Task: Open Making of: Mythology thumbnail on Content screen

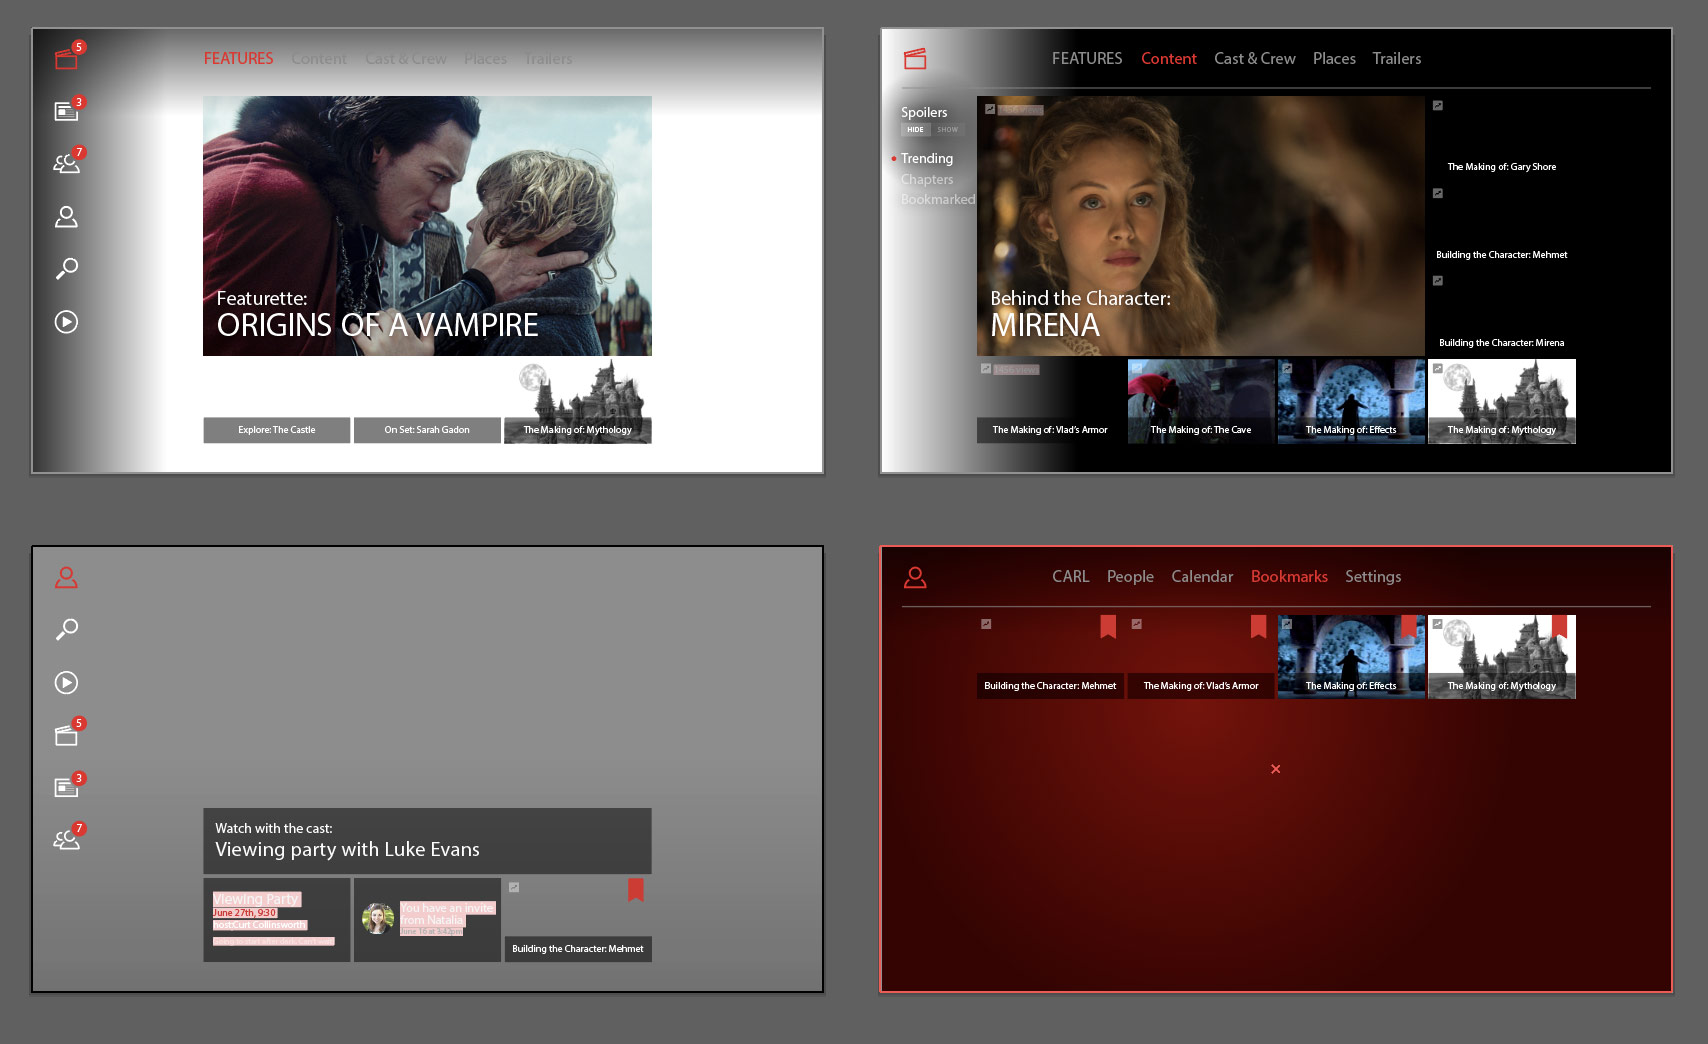Action: click(1502, 401)
